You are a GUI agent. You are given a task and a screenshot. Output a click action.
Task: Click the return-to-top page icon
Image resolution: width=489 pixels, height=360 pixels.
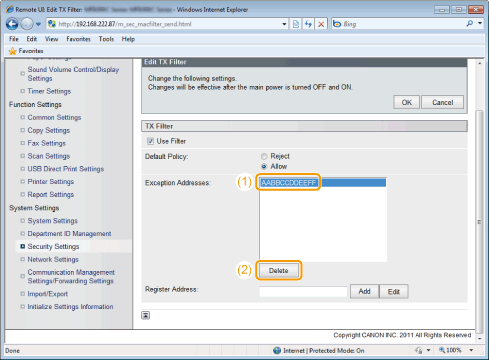tap(146, 315)
